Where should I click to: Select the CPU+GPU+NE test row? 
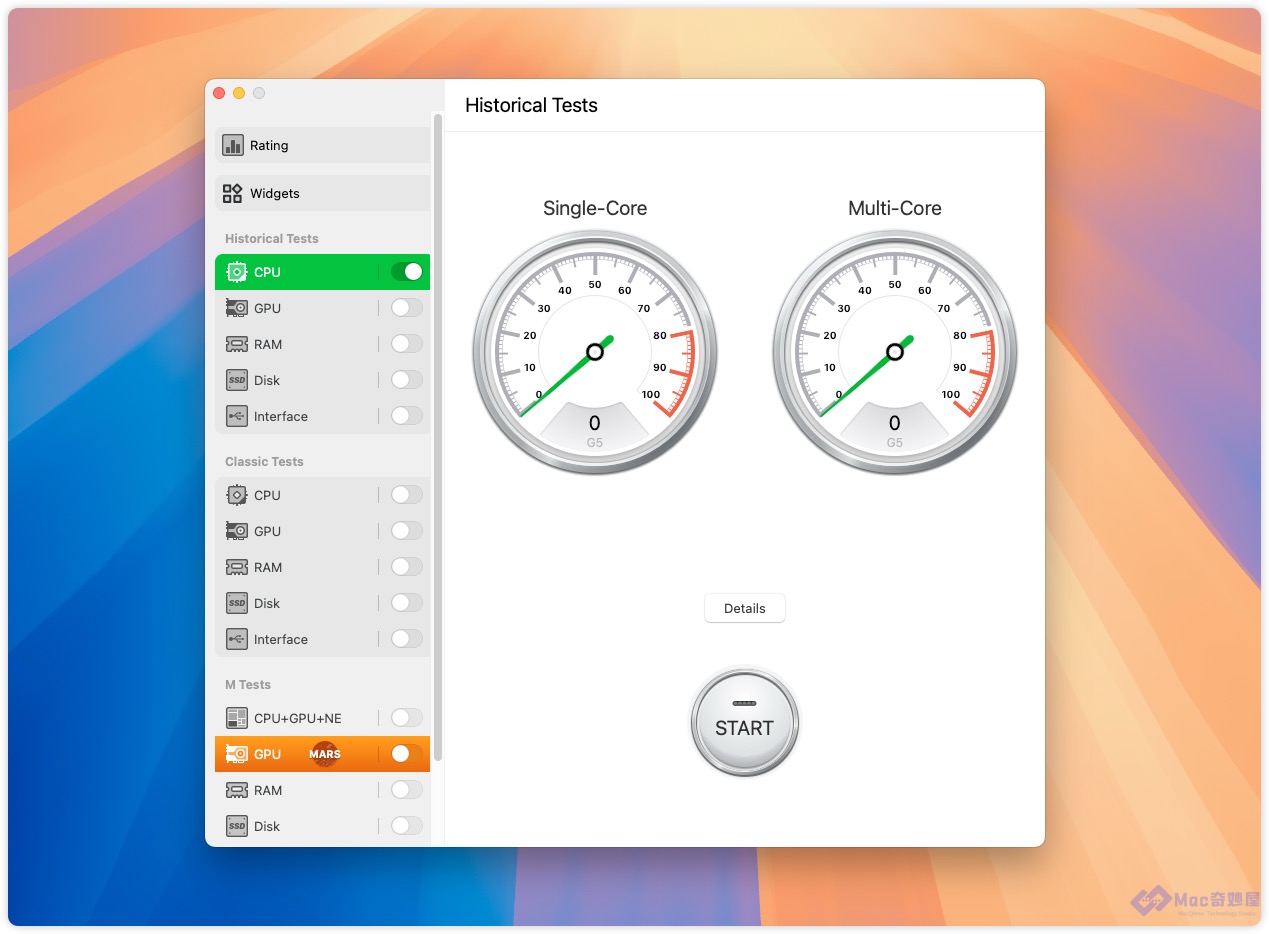point(322,718)
